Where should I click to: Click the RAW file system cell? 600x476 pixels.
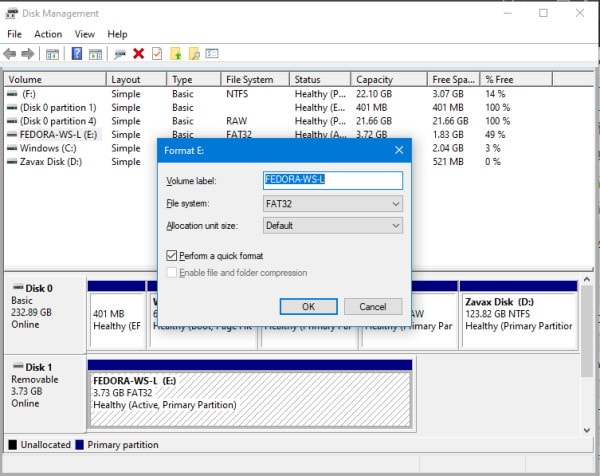pyautogui.click(x=236, y=121)
